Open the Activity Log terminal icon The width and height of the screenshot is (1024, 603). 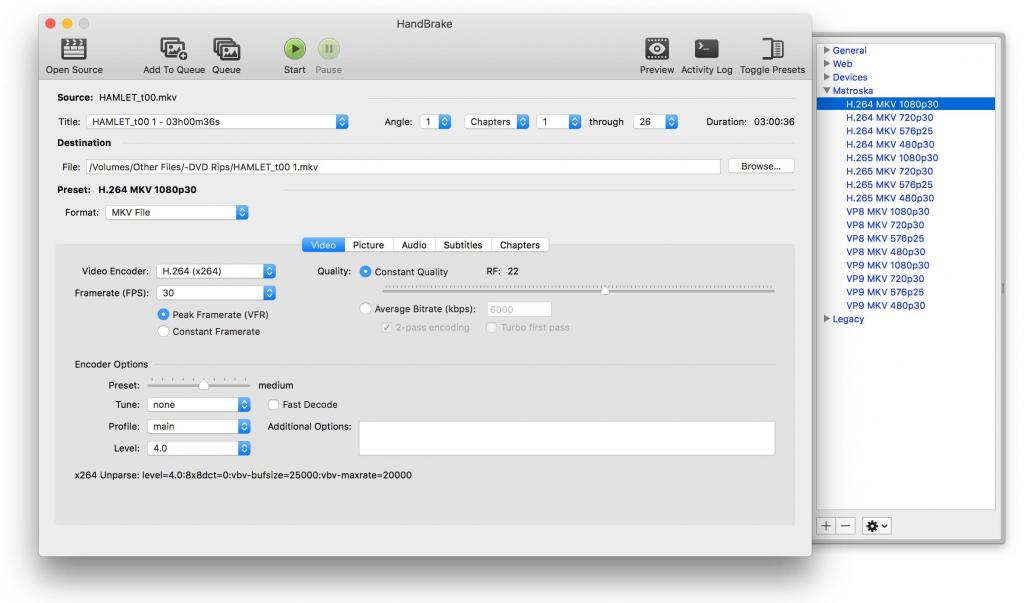coord(707,48)
